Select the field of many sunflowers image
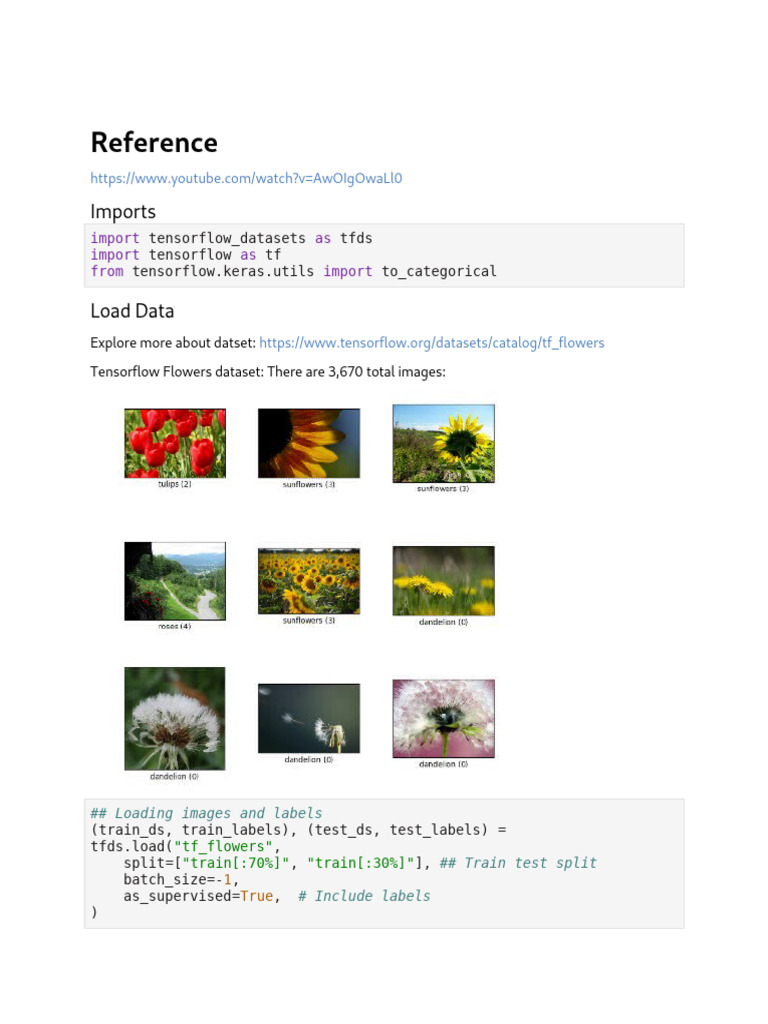Screen dimensions: 768x1024 pyautogui.click(x=309, y=581)
